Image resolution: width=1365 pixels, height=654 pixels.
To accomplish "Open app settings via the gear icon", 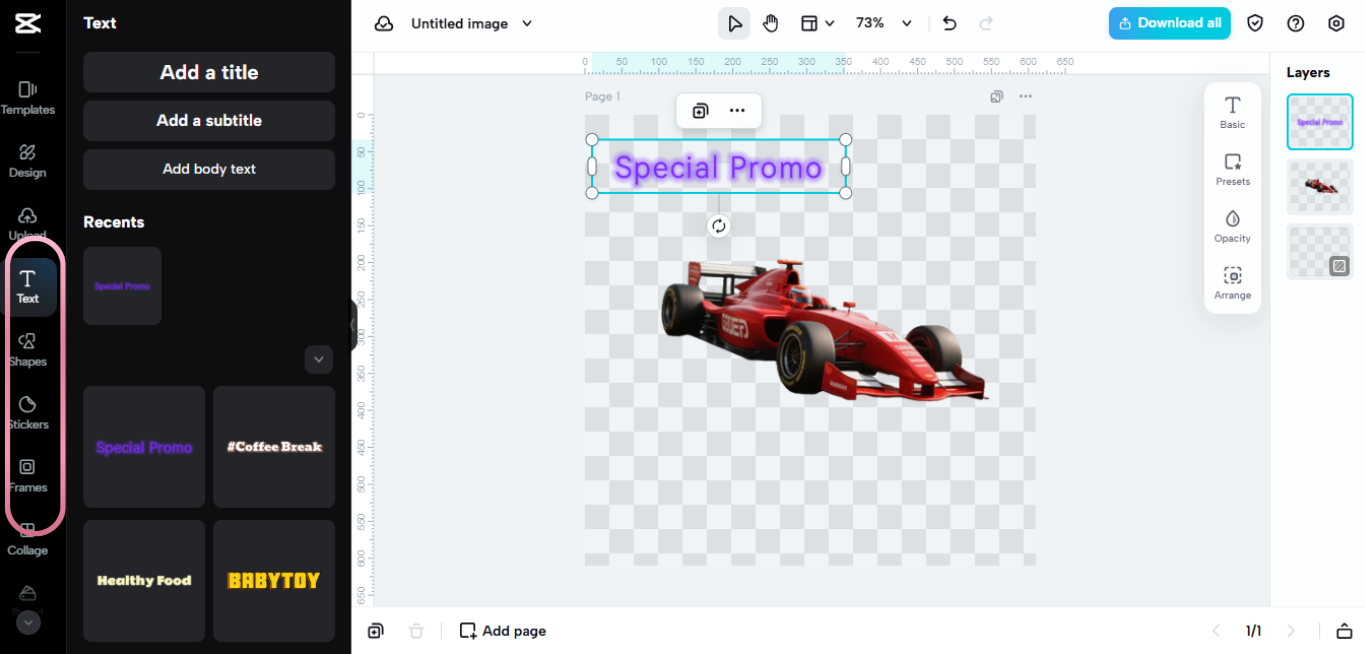I will pyautogui.click(x=1336, y=22).
